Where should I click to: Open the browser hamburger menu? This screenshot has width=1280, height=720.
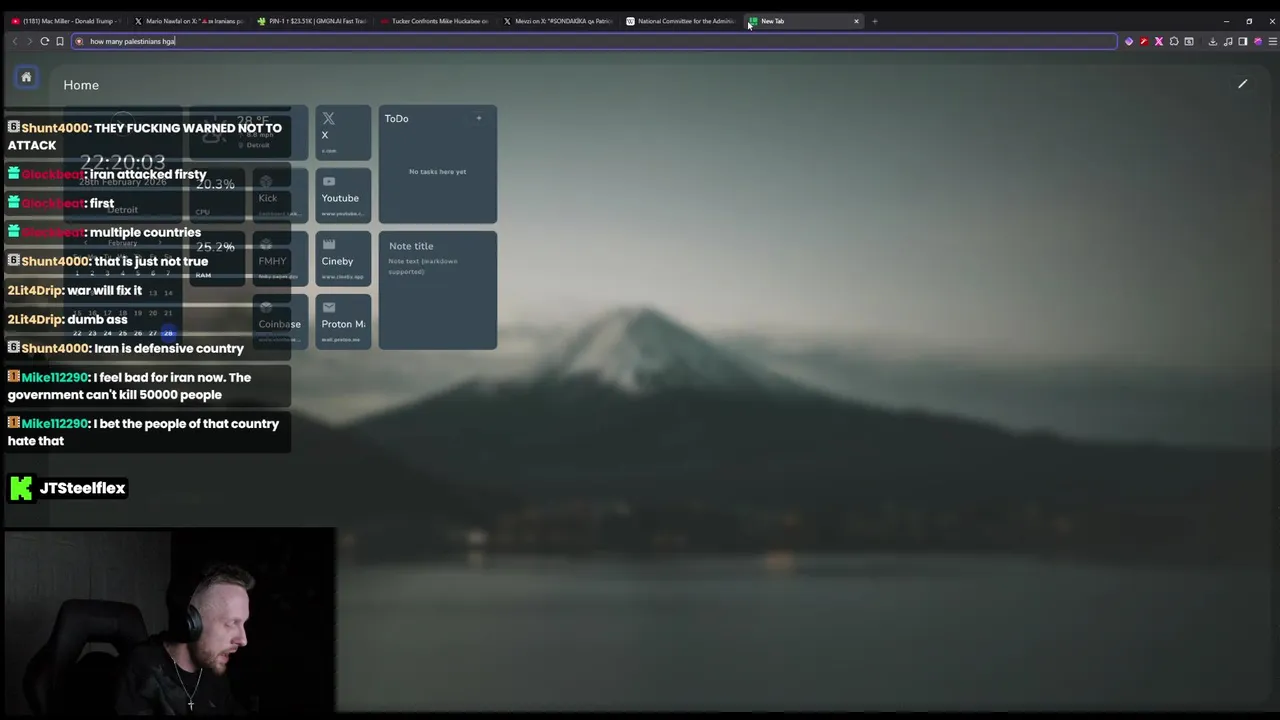1272,41
